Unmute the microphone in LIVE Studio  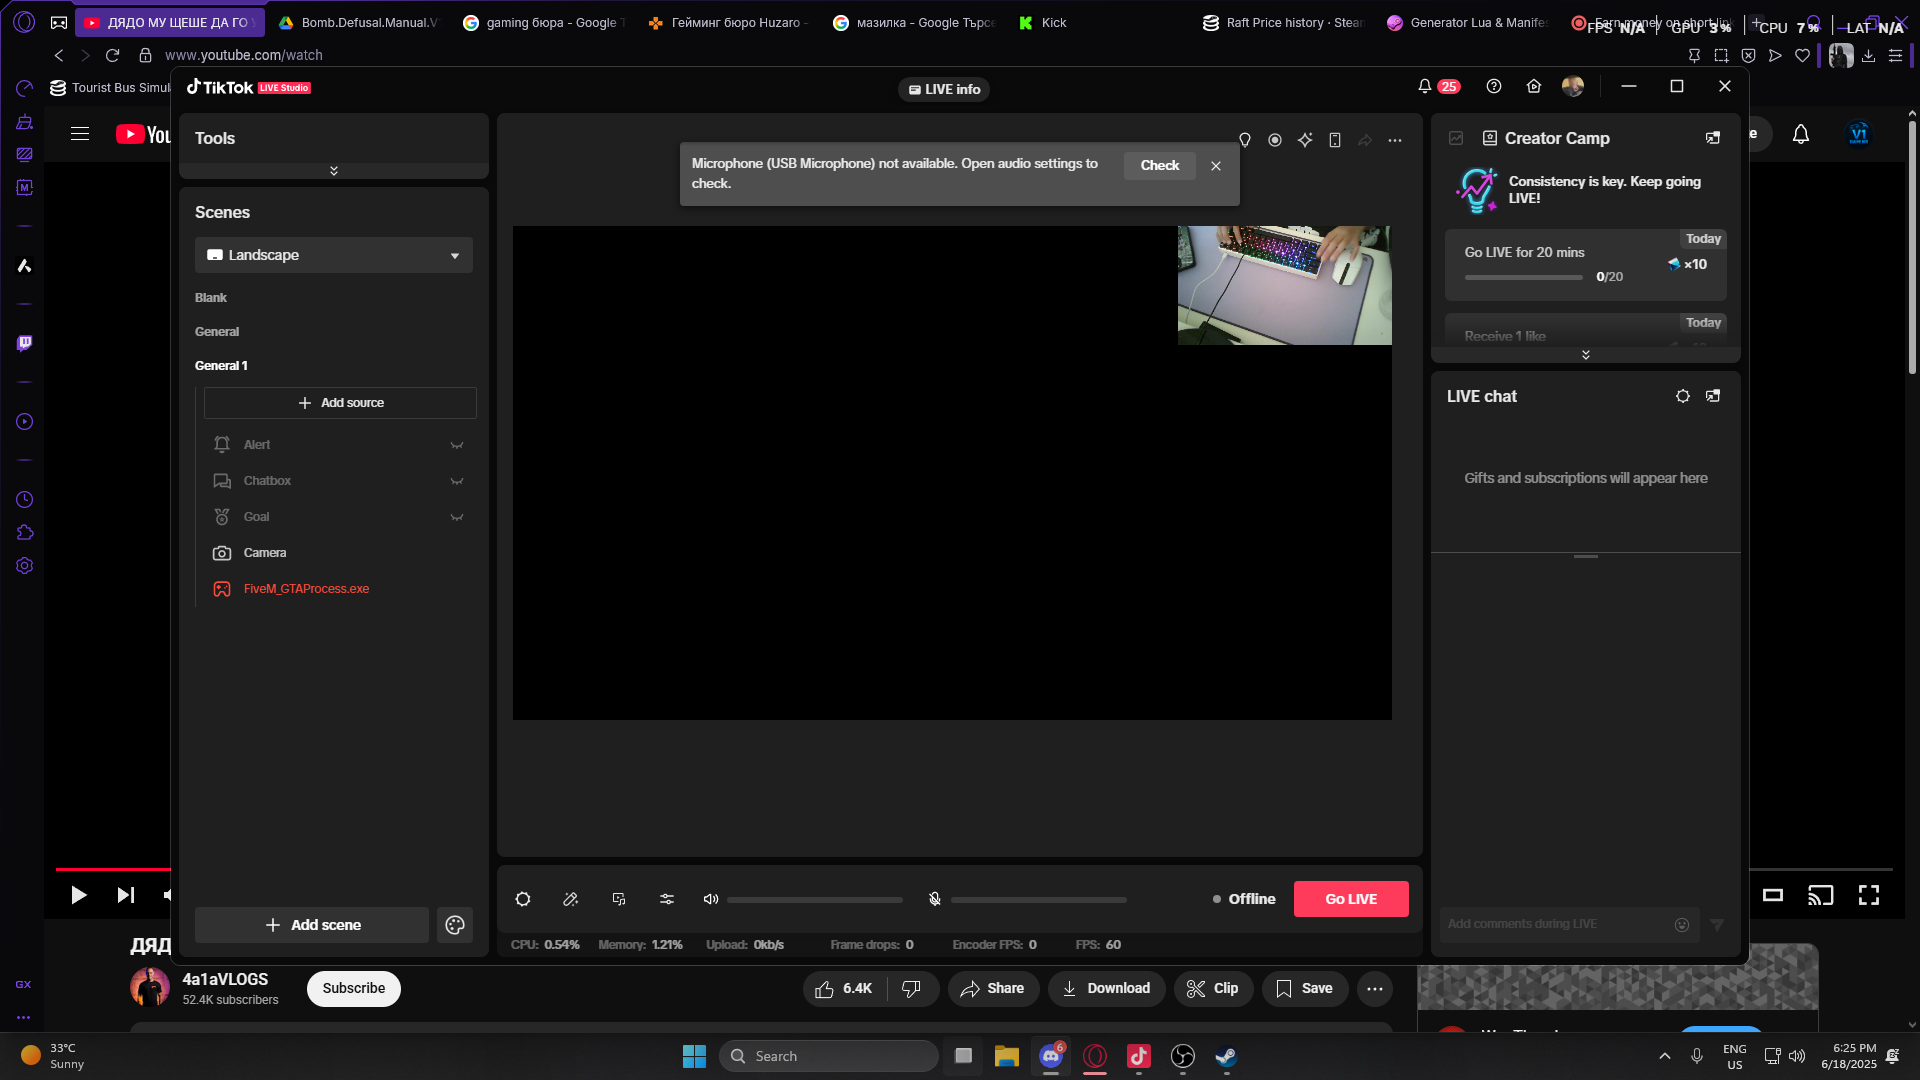[x=935, y=899]
